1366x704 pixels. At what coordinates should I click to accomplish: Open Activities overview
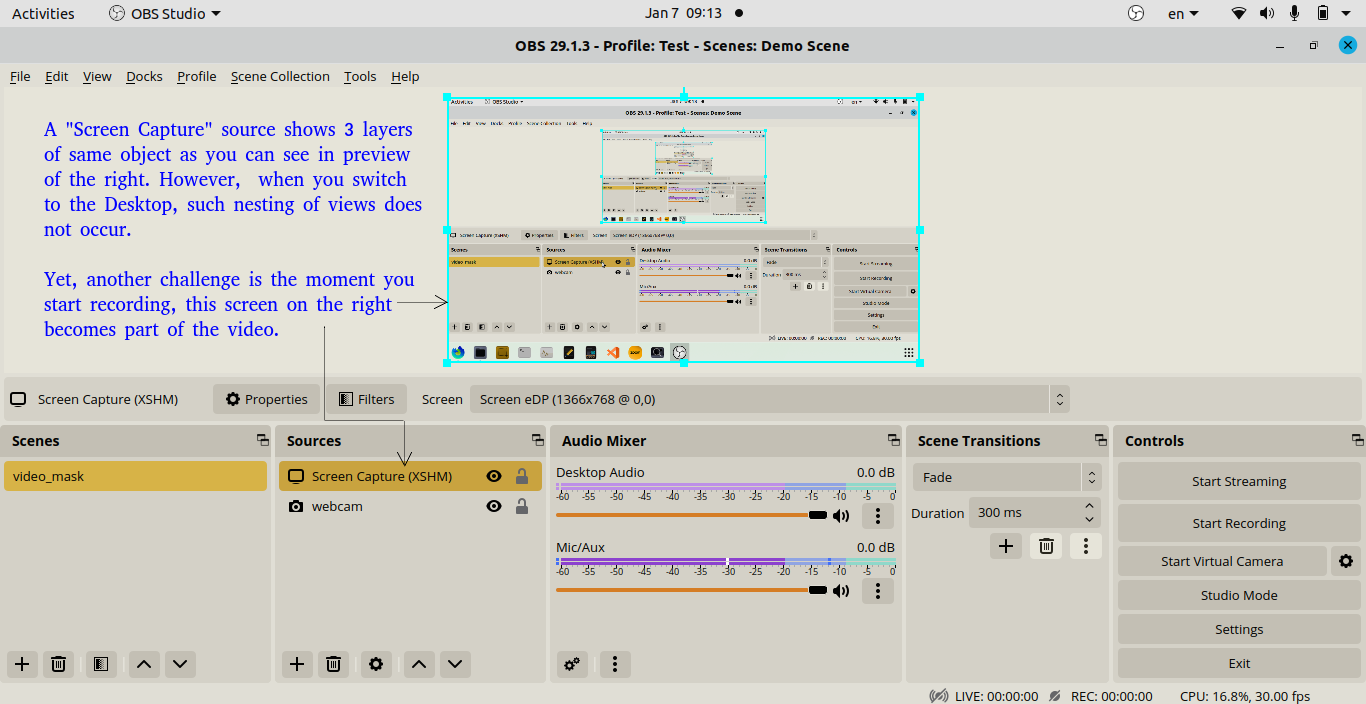pos(43,13)
